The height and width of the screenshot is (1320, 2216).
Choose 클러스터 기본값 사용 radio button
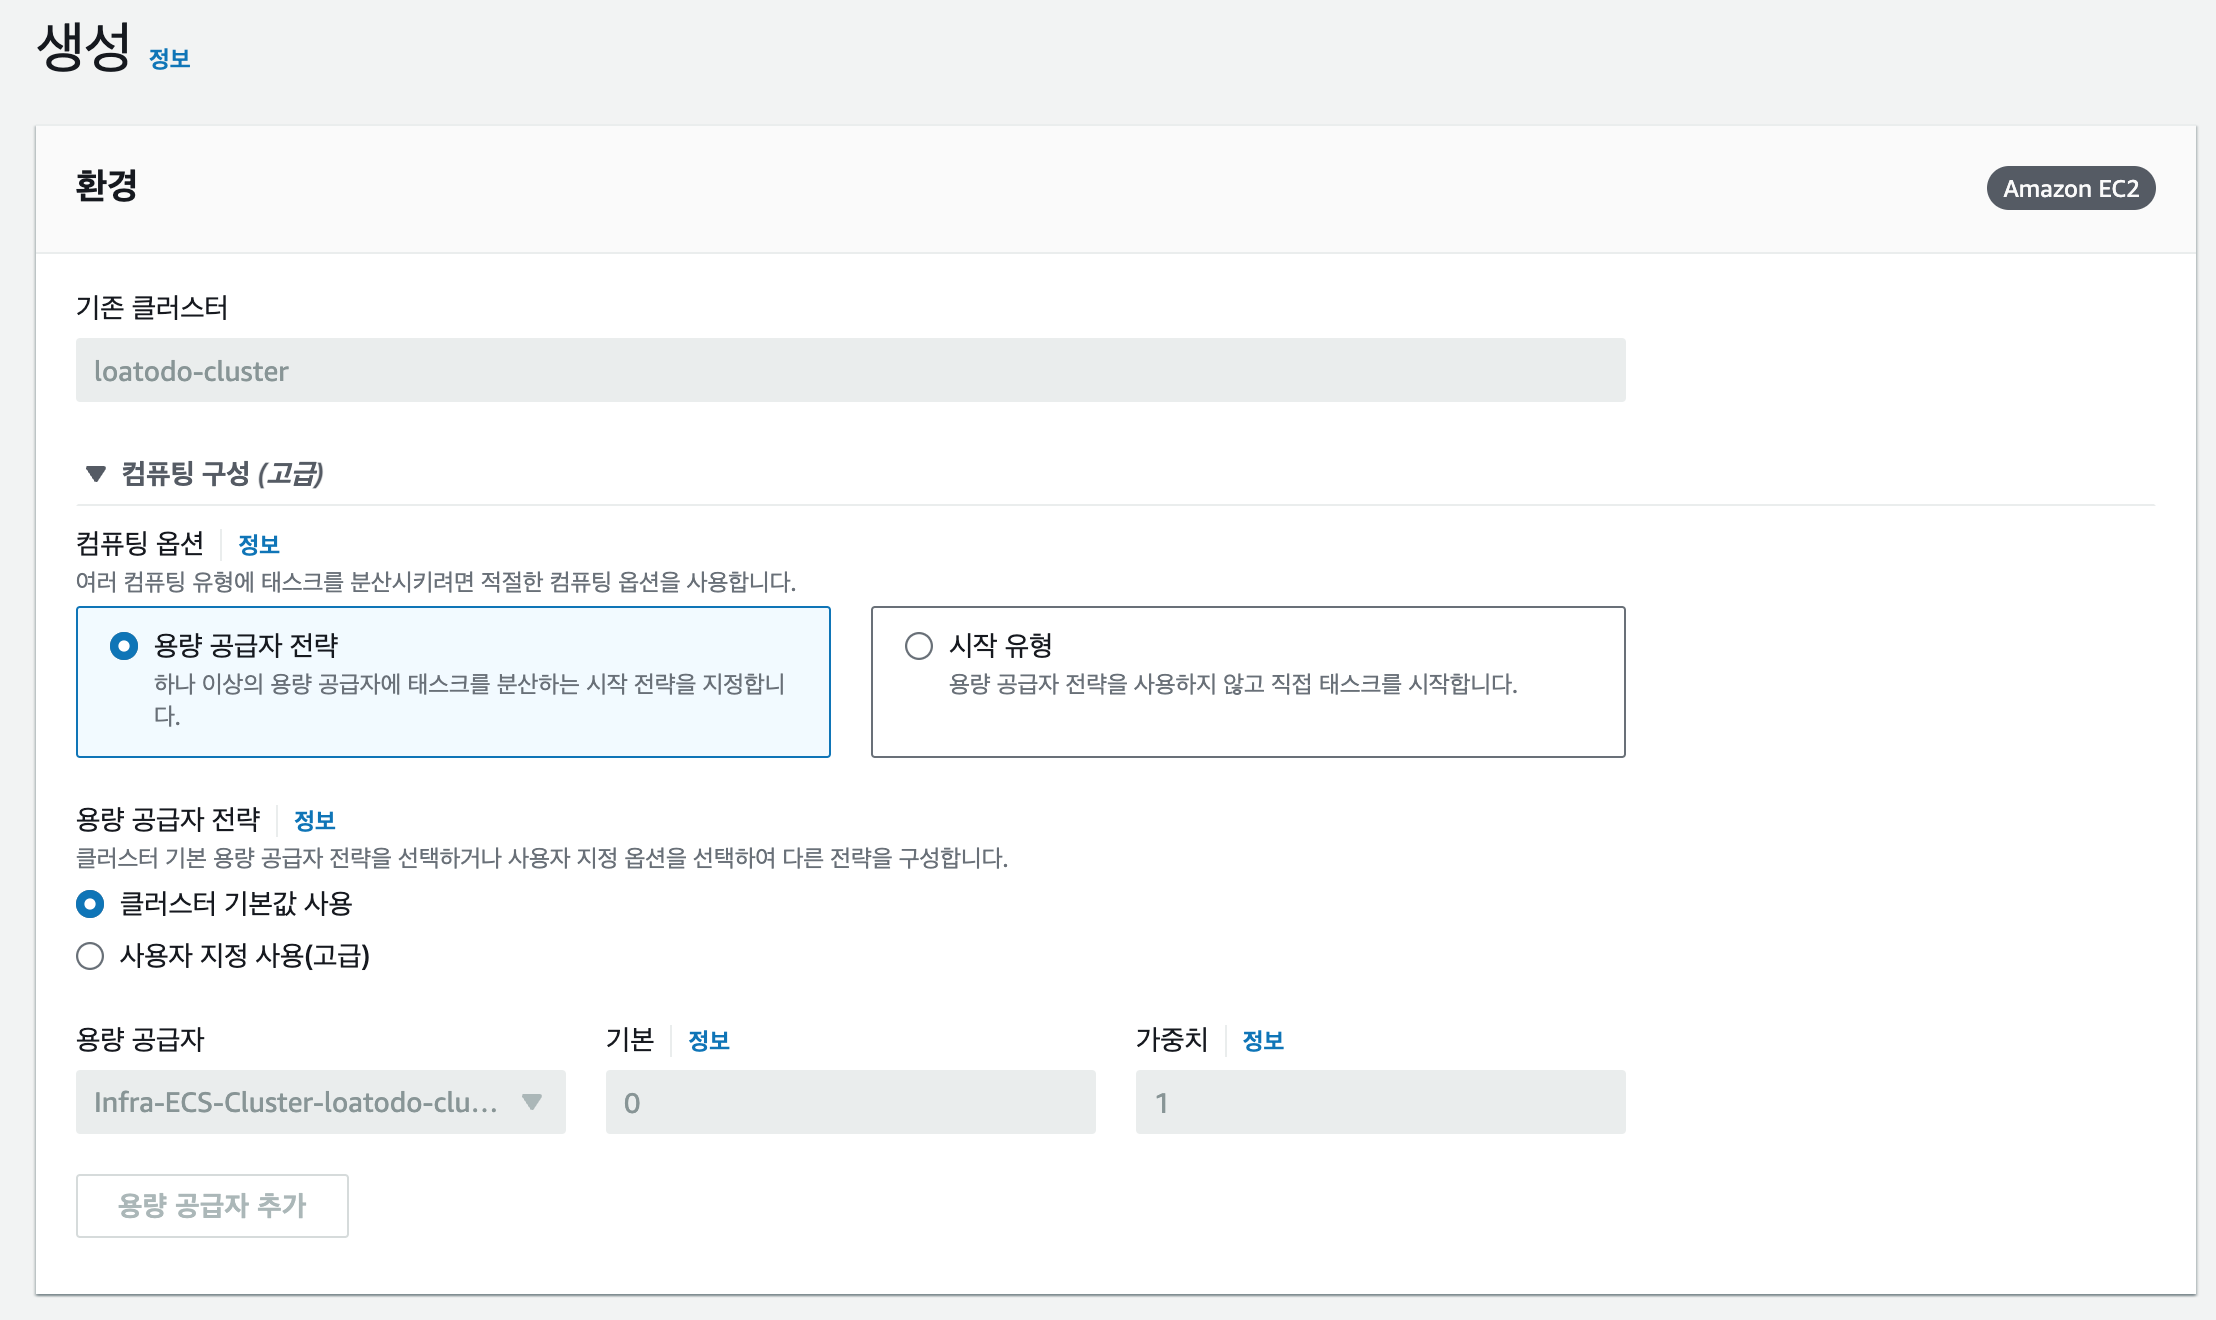pos(90,904)
